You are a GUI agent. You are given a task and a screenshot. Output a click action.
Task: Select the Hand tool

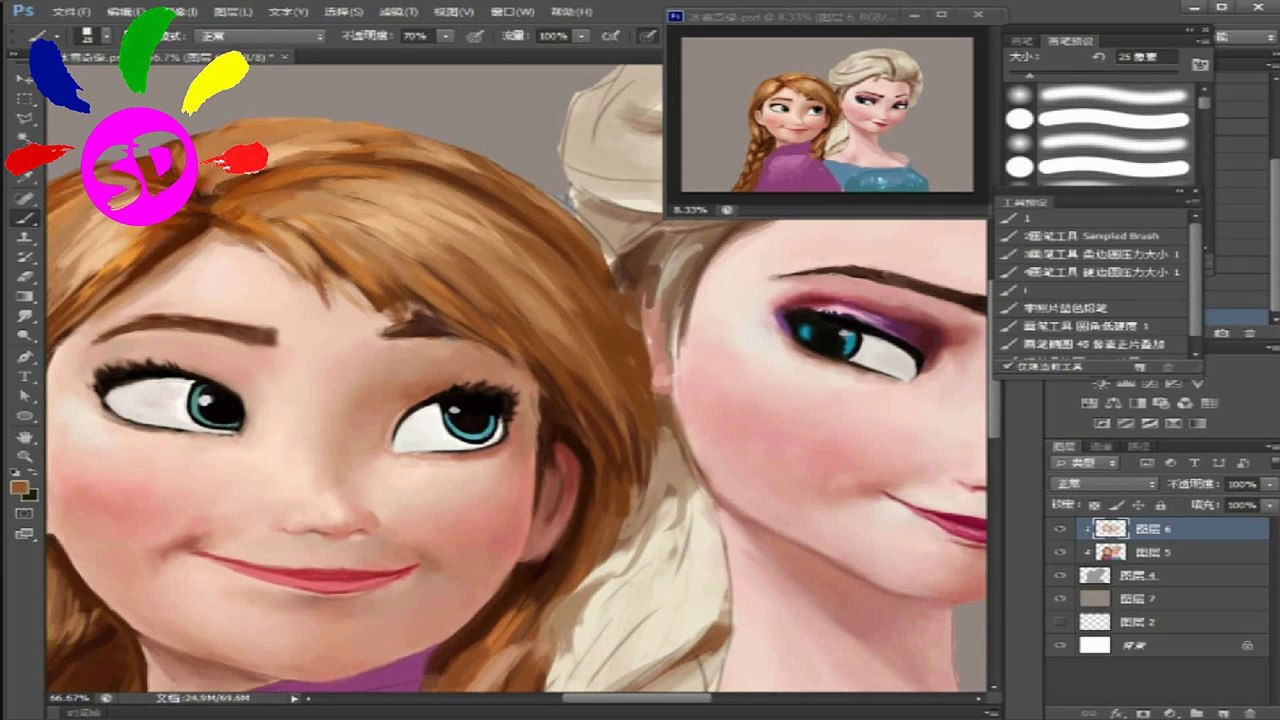[x=24, y=437]
